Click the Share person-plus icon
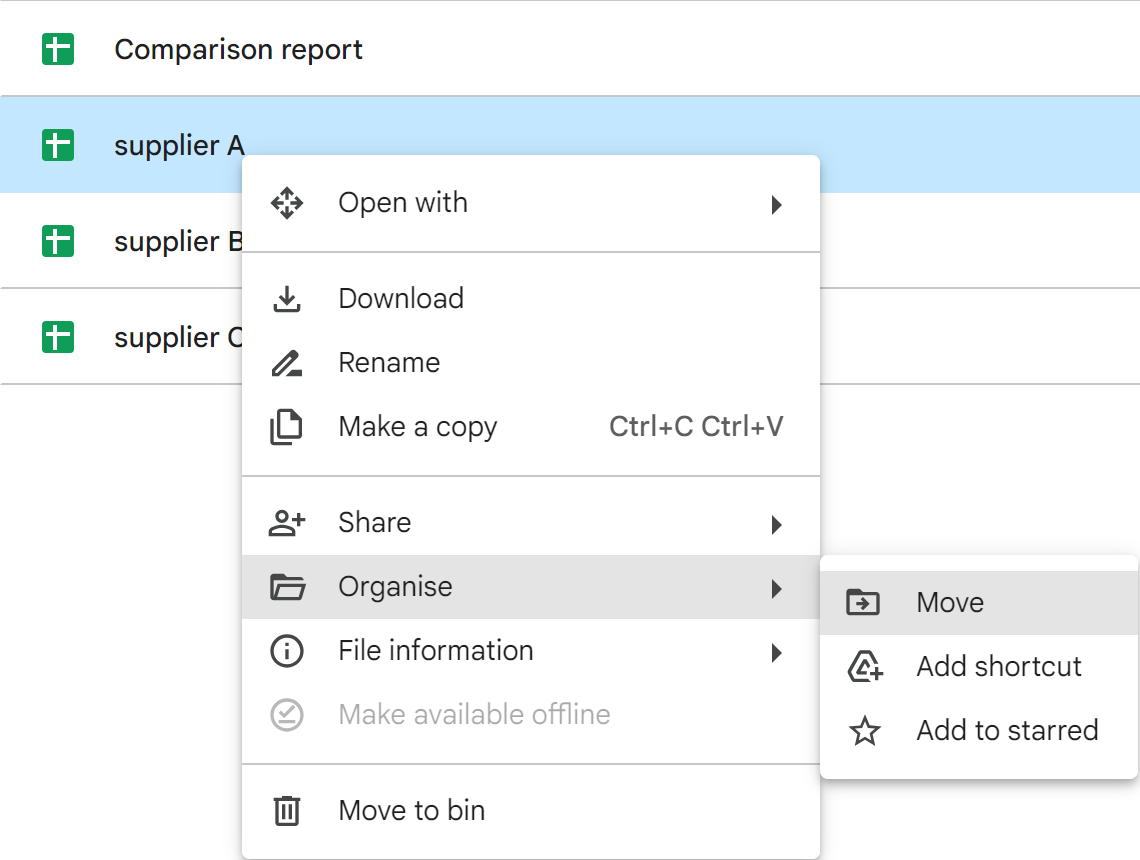This screenshot has width=1140, height=860. pyautogui.click(x=287, y=523)
